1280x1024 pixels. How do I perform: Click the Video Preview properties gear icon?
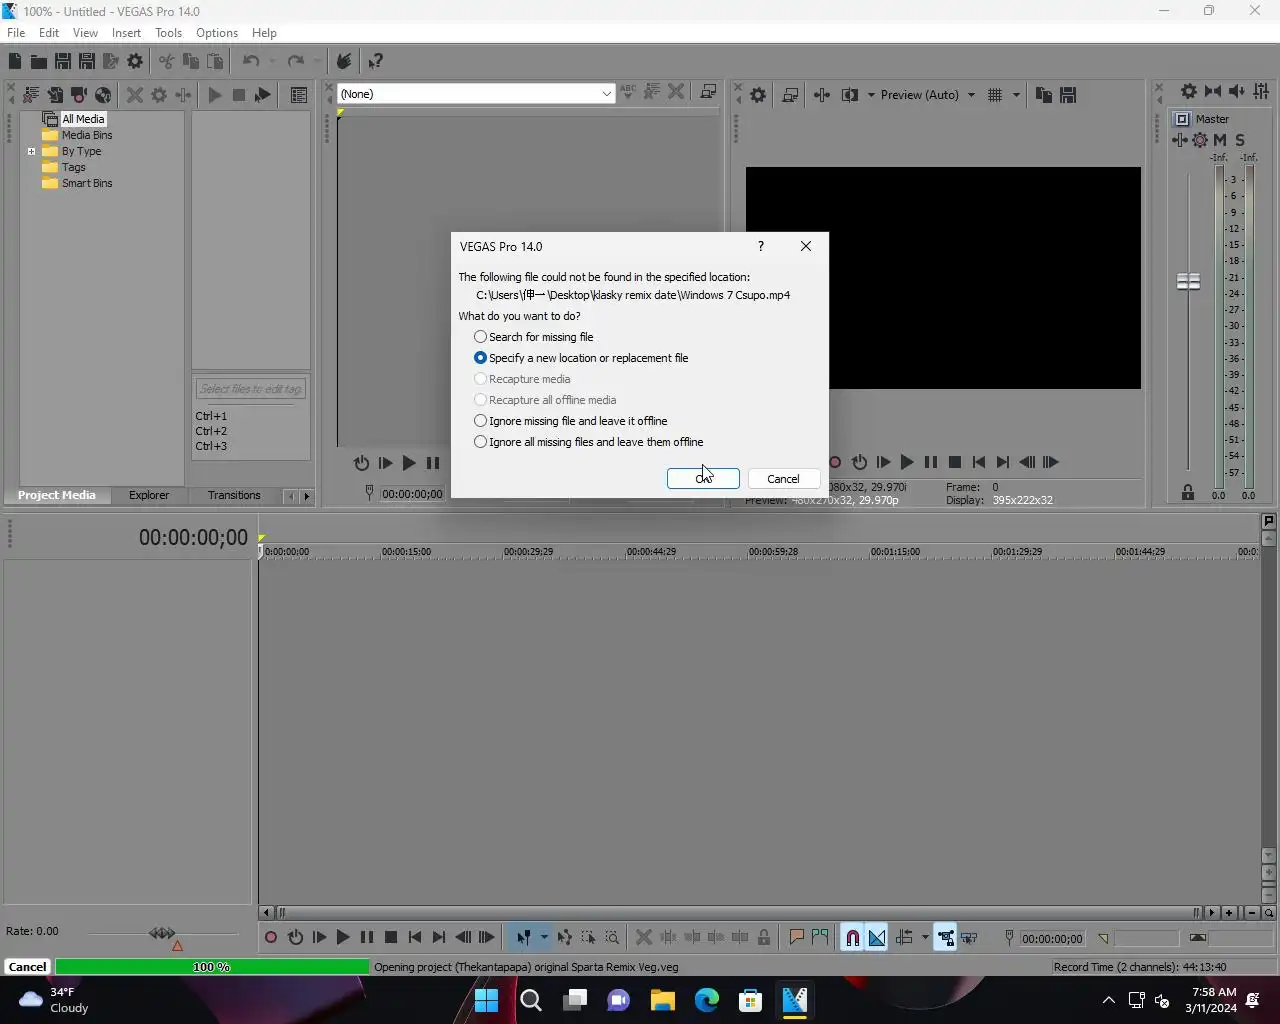[x=758, y=95]
